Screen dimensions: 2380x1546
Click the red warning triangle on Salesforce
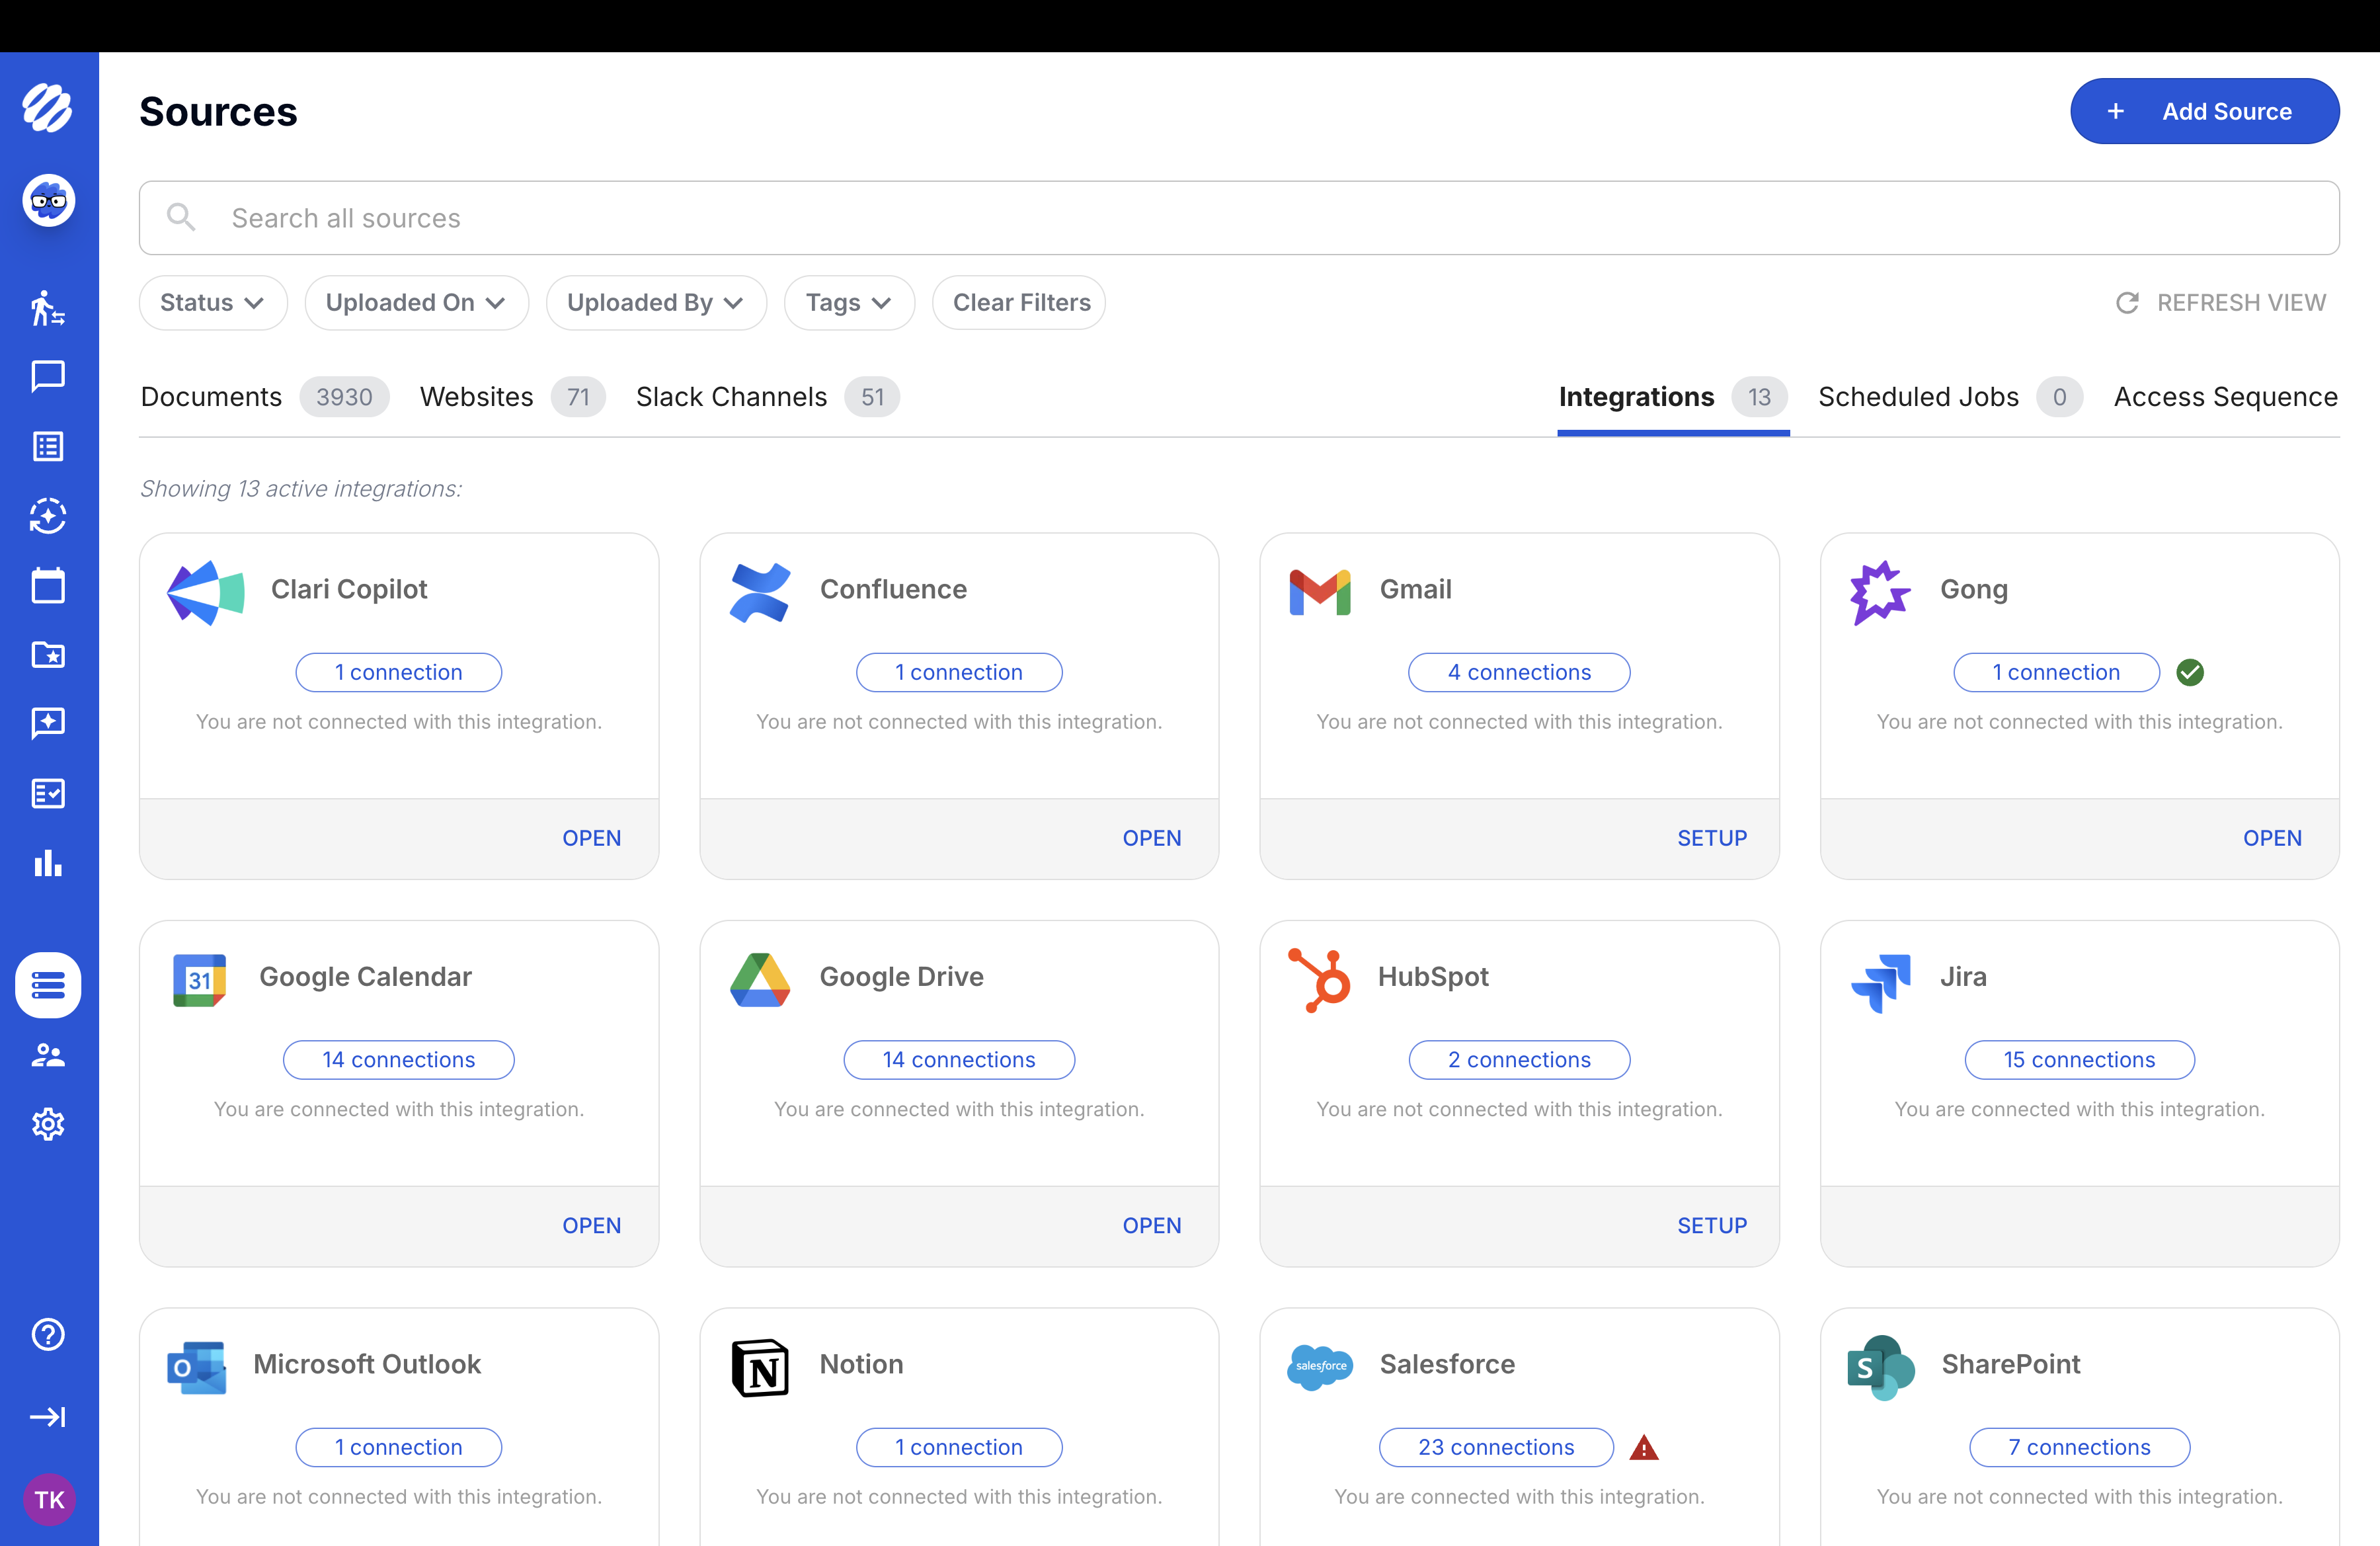coord(1644,1447)
